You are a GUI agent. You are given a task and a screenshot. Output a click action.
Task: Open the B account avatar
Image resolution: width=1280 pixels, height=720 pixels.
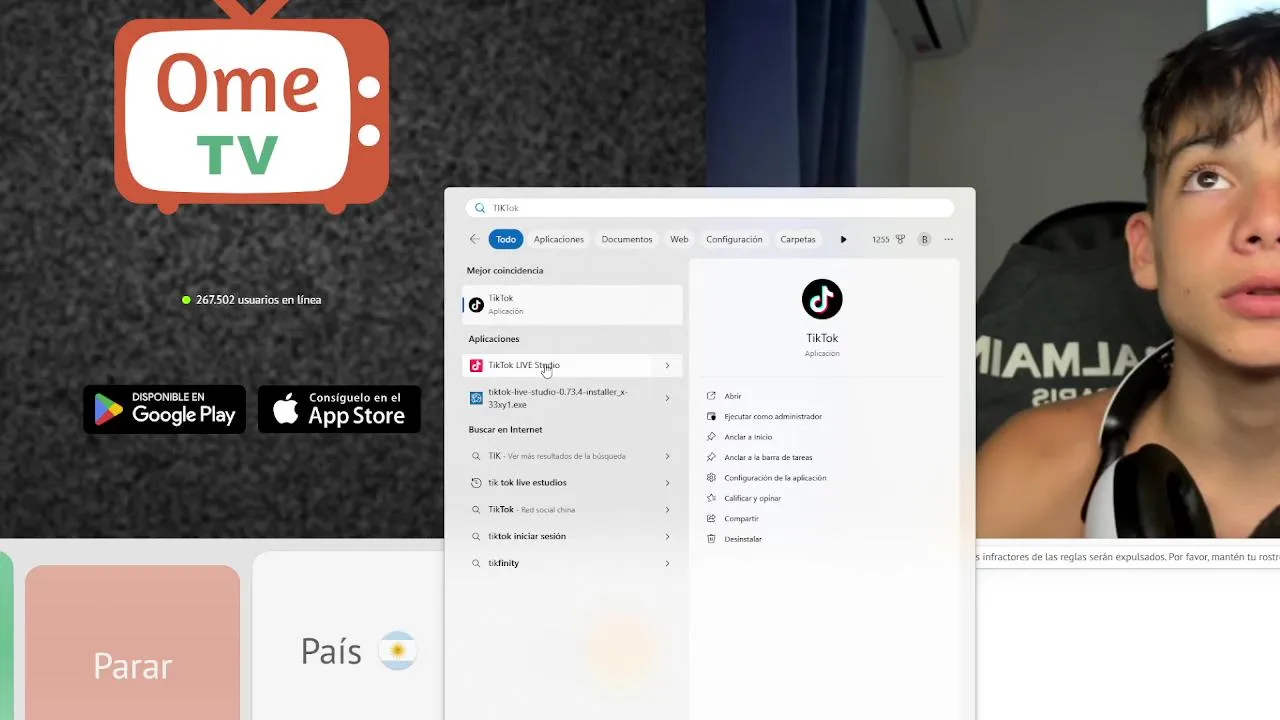coord(924,239)
